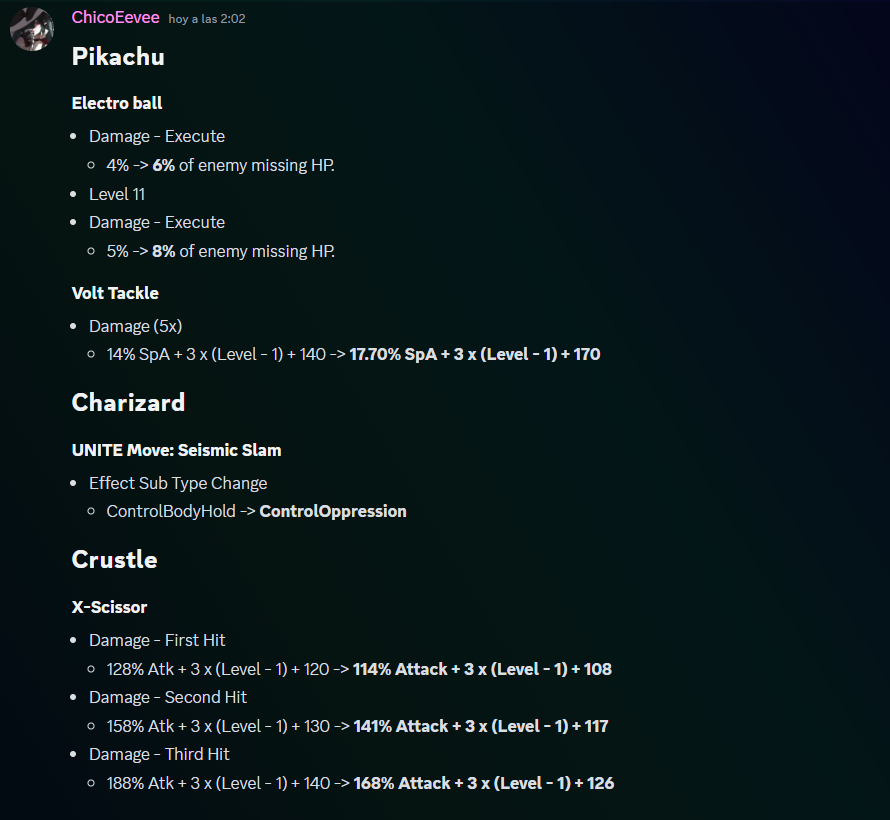Click the 'Damage - Second Hit' bullet
890x820 pixels.
point(168,697)
